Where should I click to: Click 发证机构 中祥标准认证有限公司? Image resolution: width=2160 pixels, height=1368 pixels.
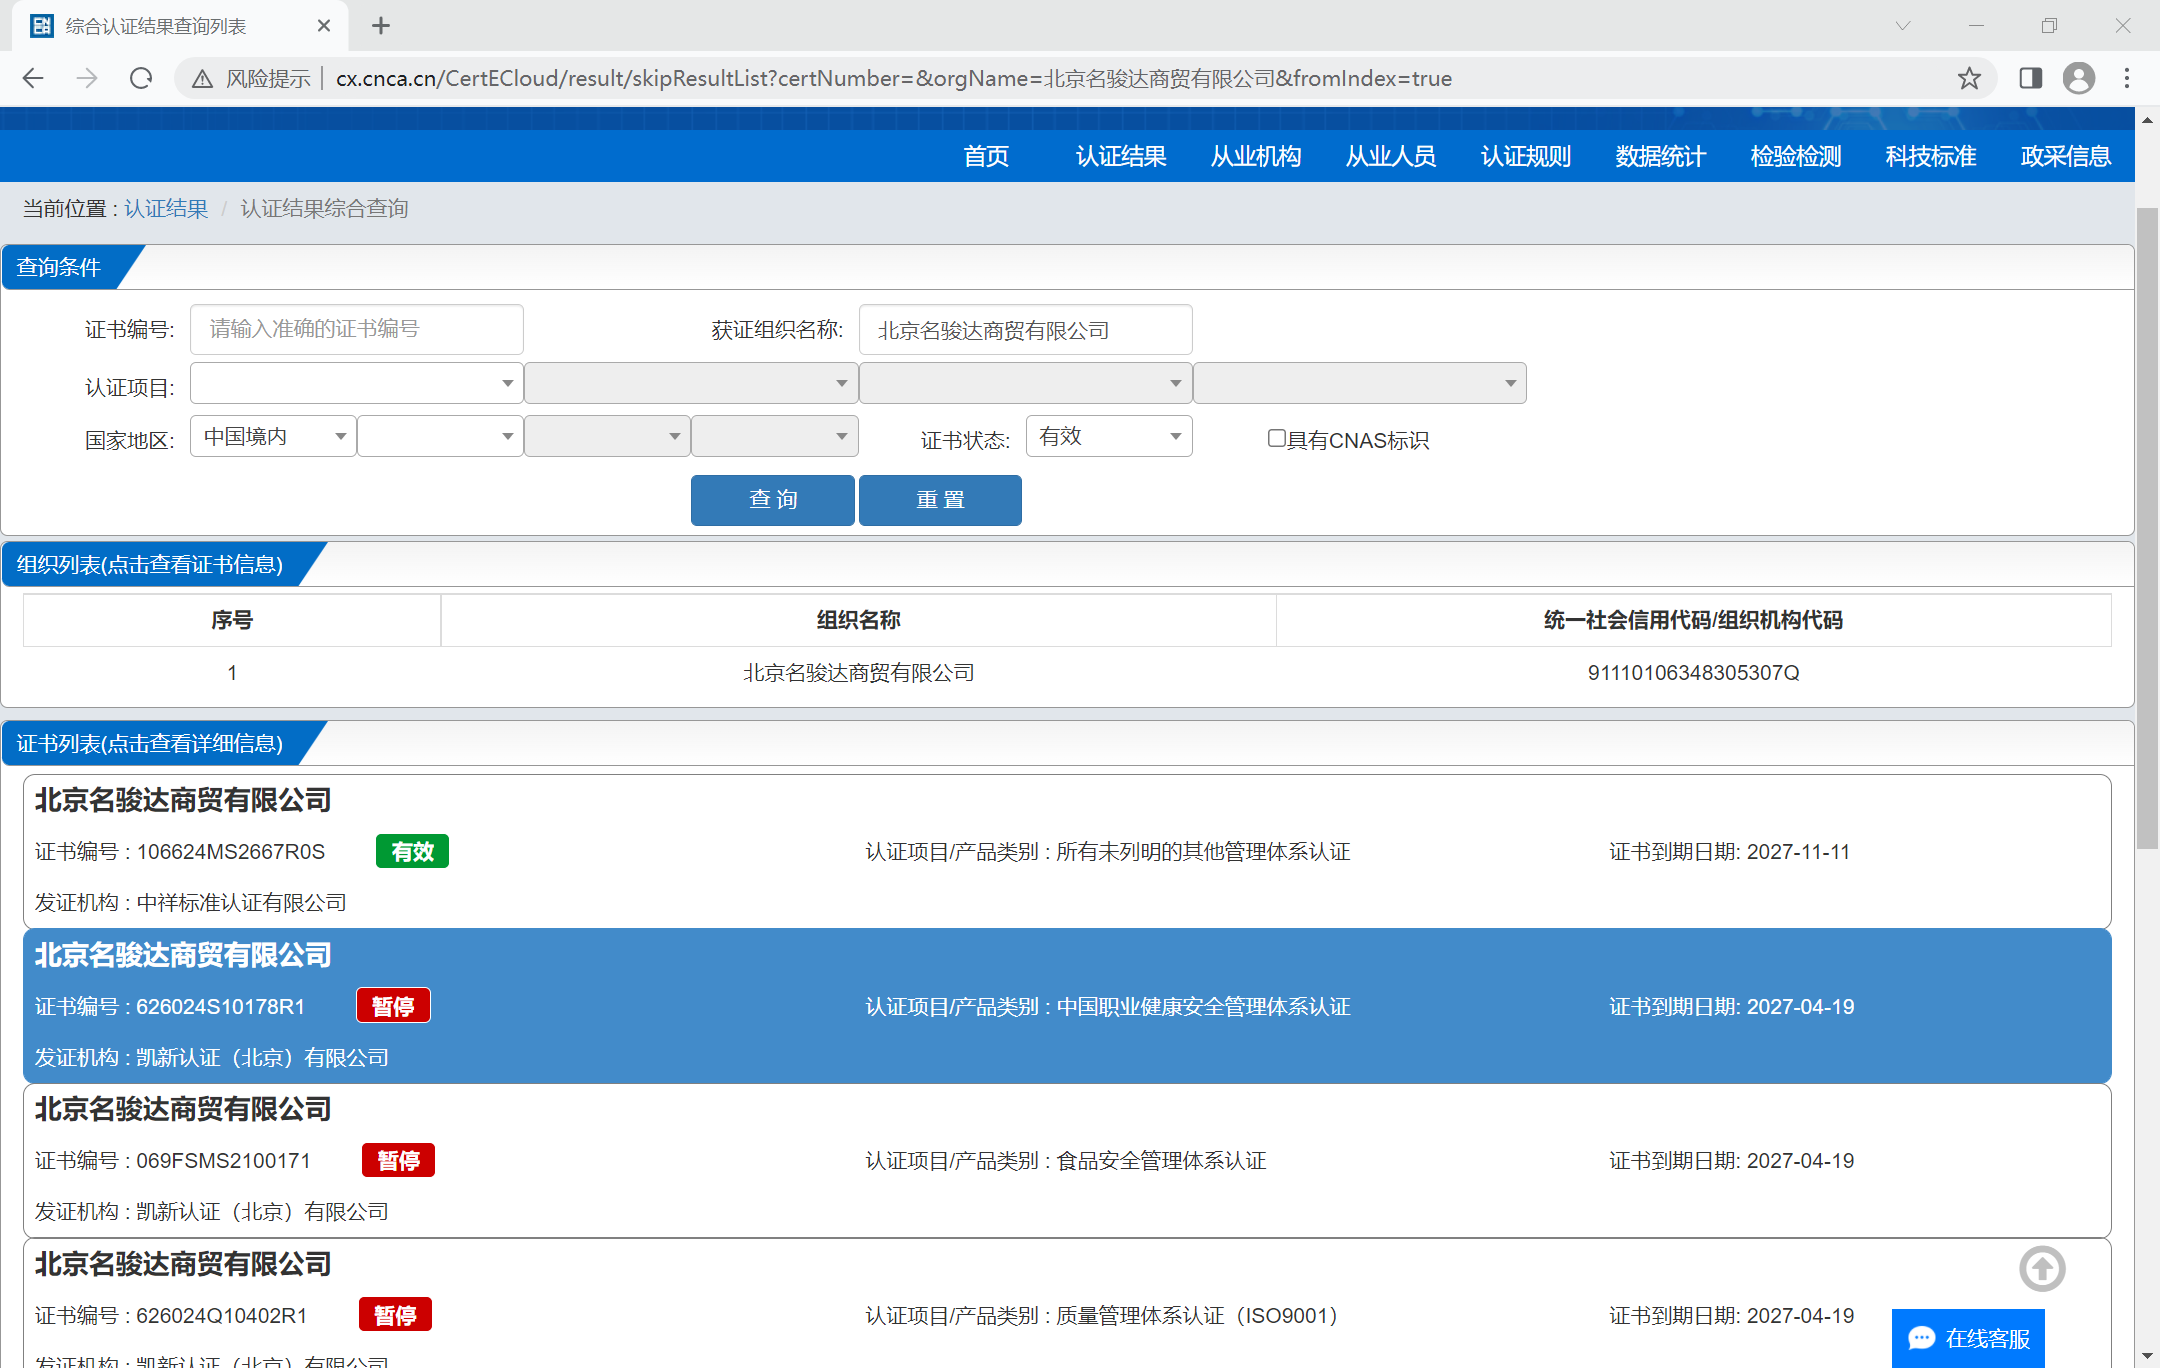click(x=190, y=903)
